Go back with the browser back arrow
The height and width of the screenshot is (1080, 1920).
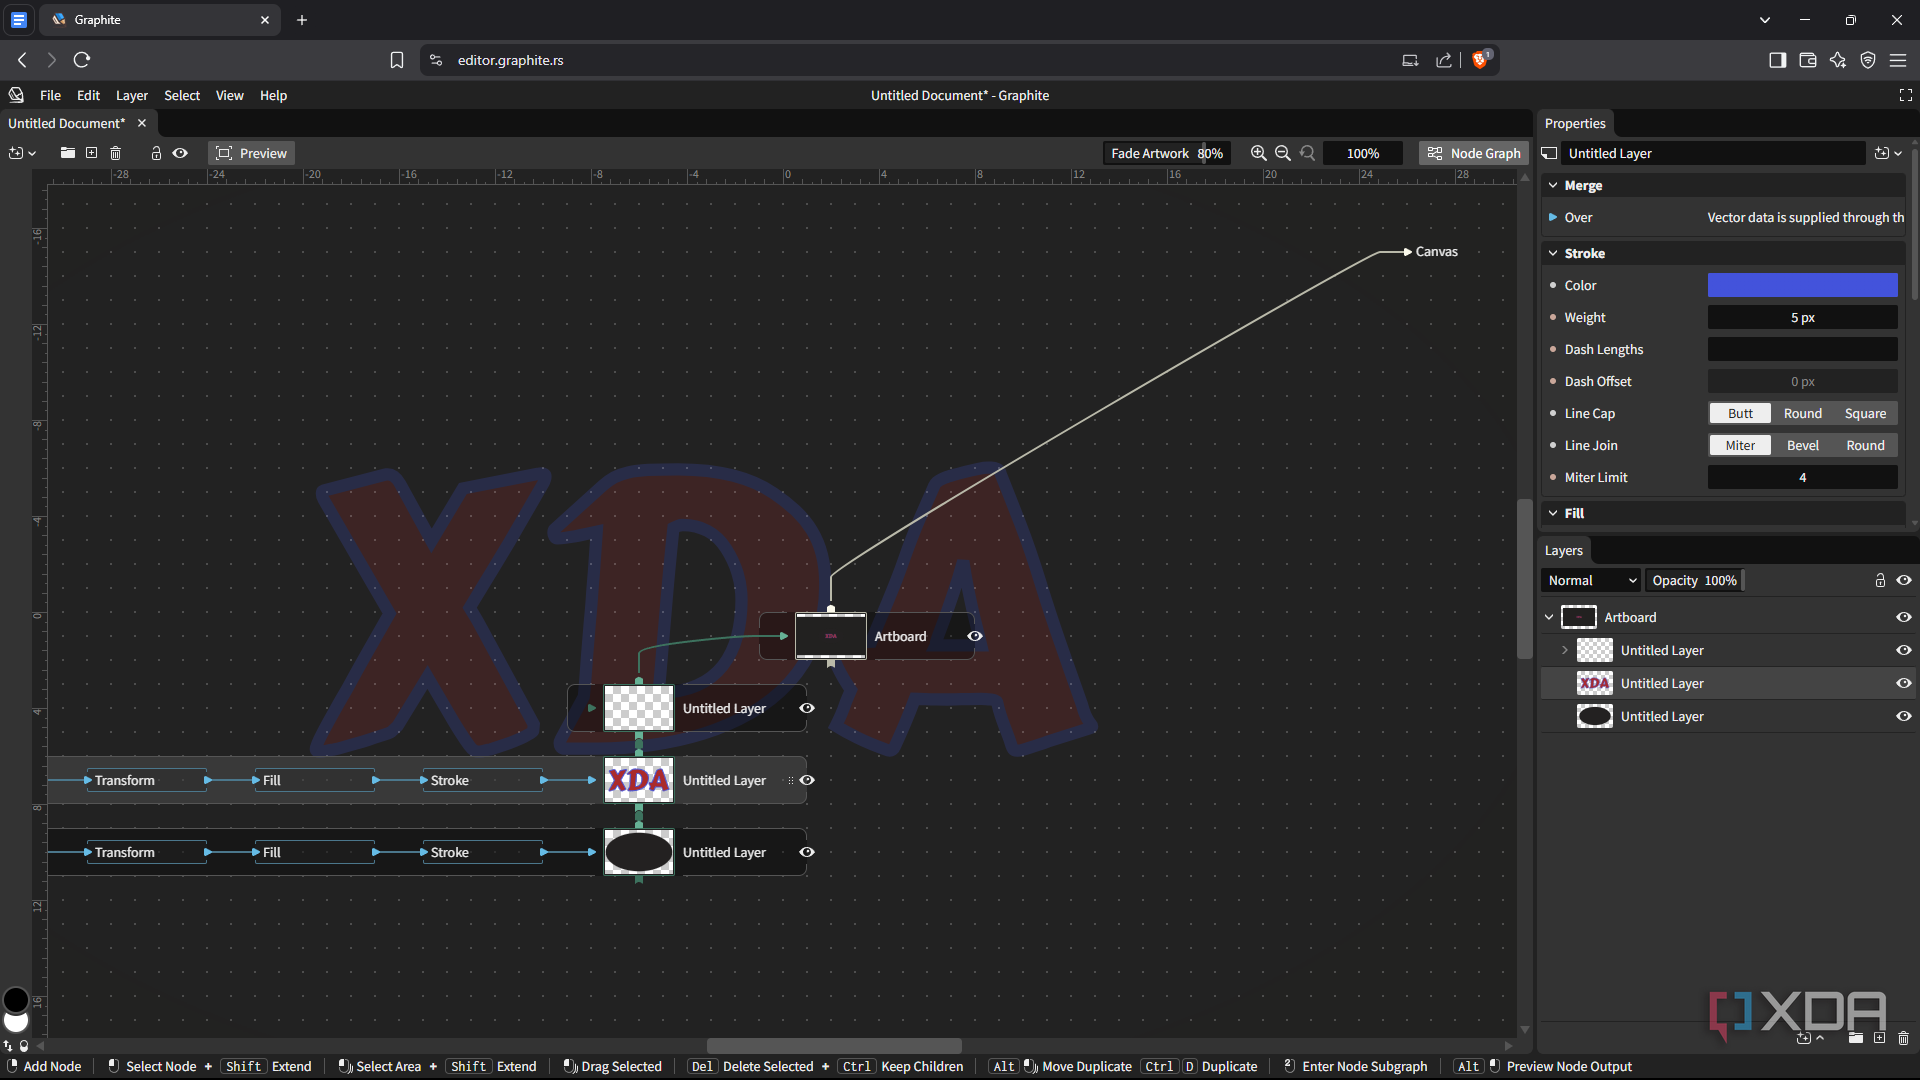(22, 60)
